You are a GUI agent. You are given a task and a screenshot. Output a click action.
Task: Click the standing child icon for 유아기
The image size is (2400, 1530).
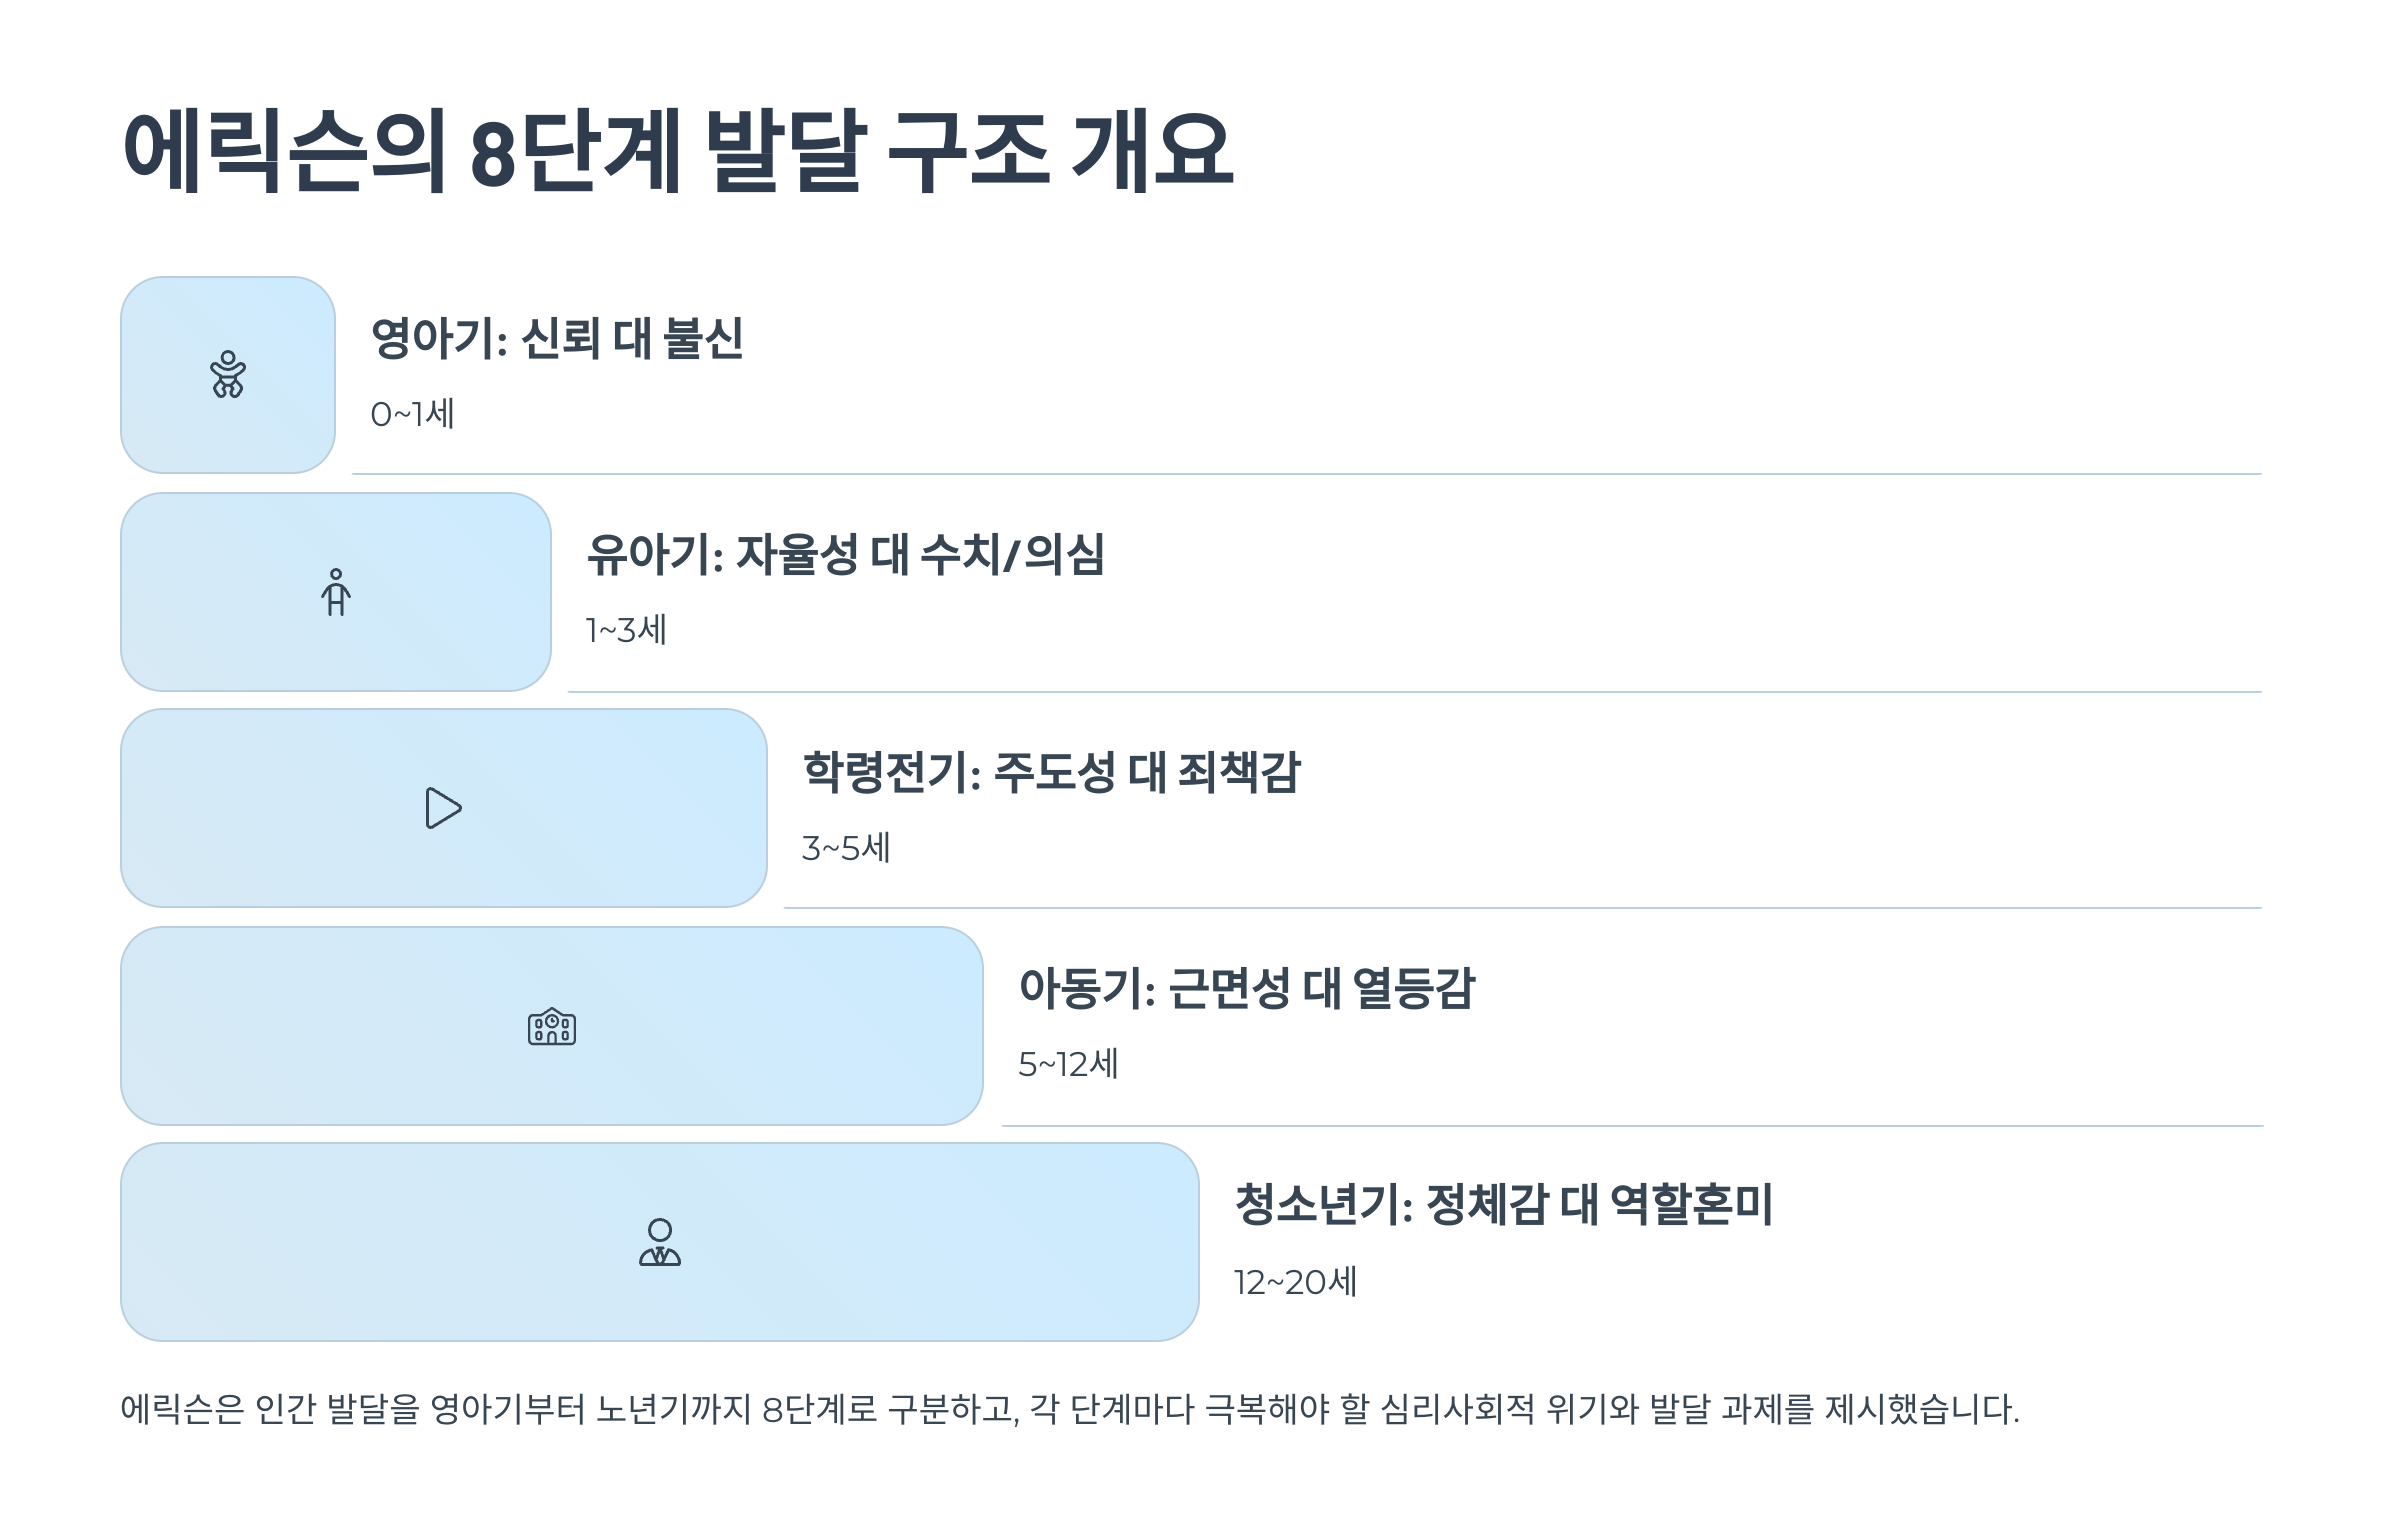(336, 592)
